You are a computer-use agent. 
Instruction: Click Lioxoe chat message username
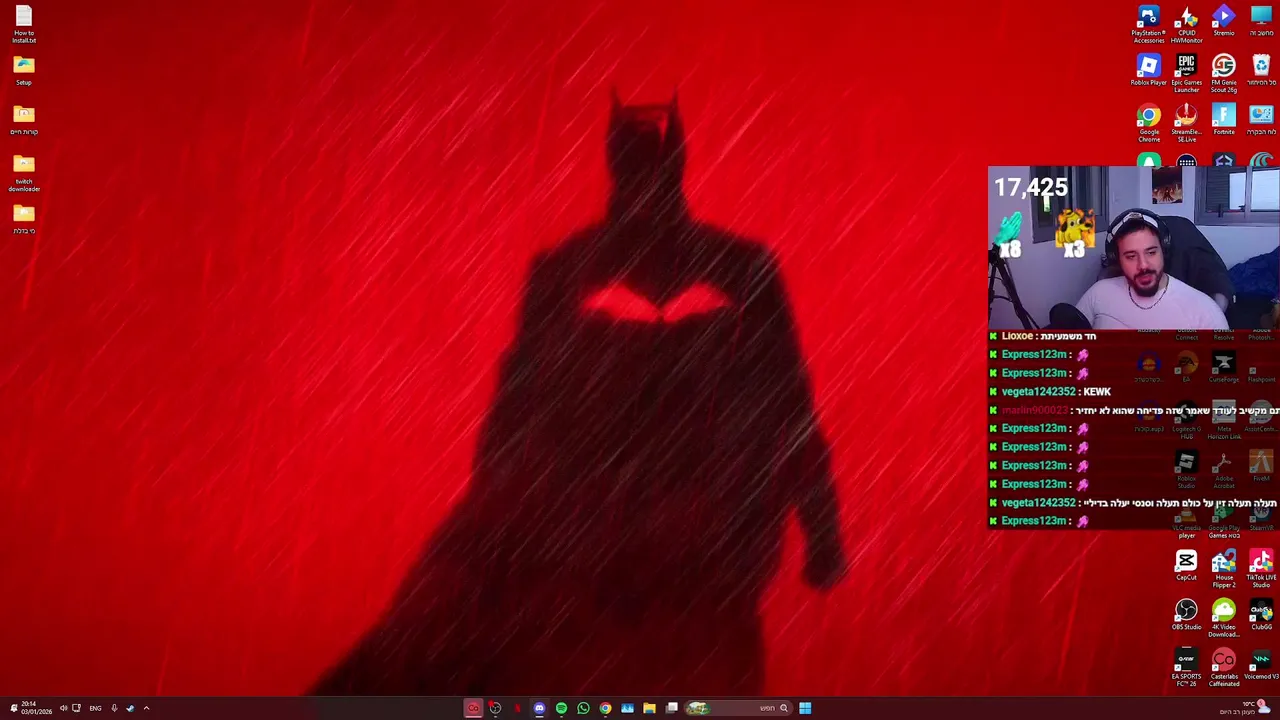pos(1017,336)
